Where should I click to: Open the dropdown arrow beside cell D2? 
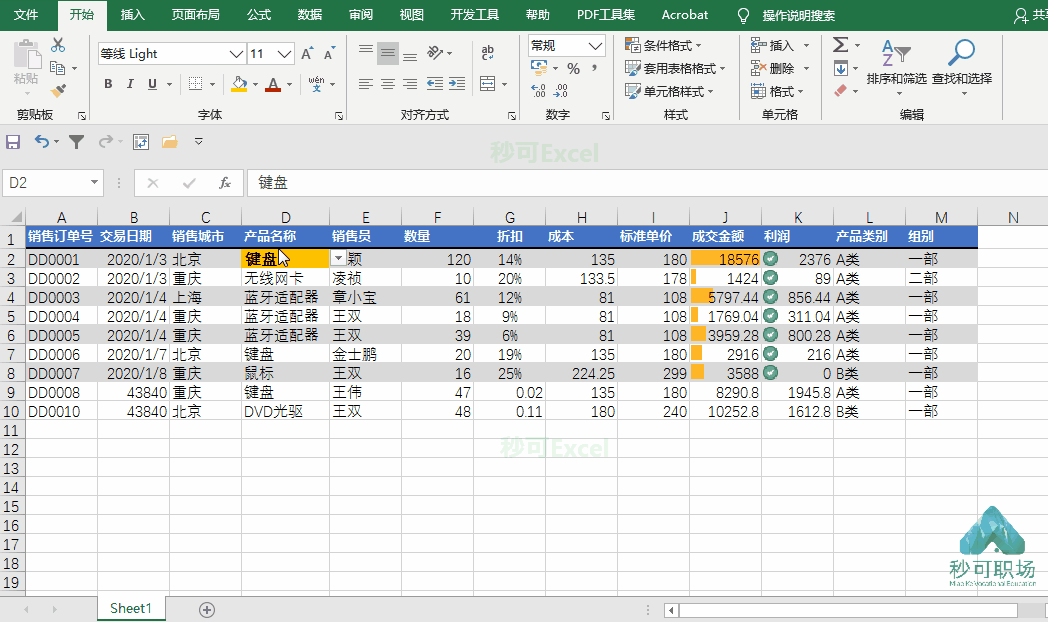(x=338, y=259)
